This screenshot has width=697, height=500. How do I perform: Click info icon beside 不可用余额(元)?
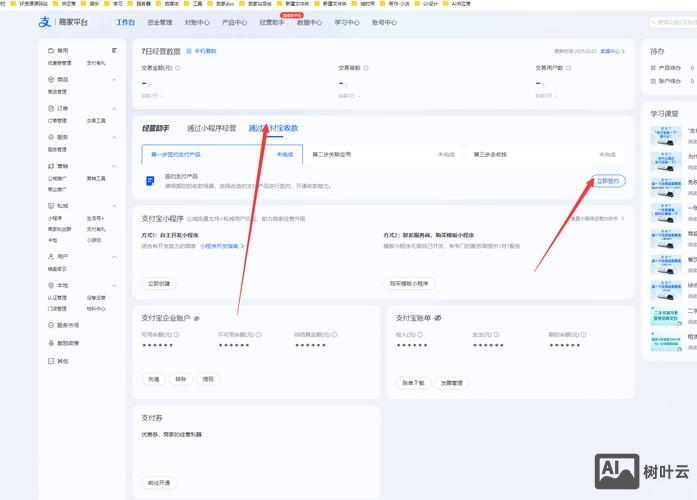(x=258, y=334)
